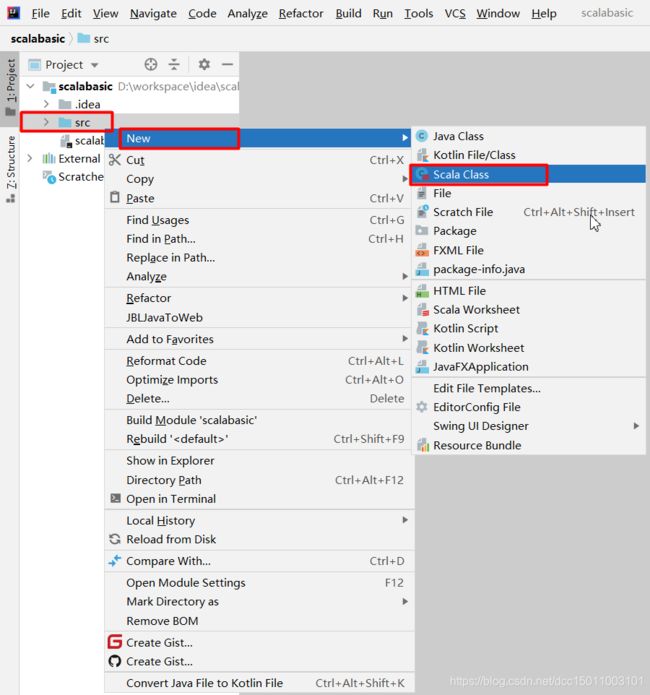
Task: Expand the src folder node
Action: point(46,122)
